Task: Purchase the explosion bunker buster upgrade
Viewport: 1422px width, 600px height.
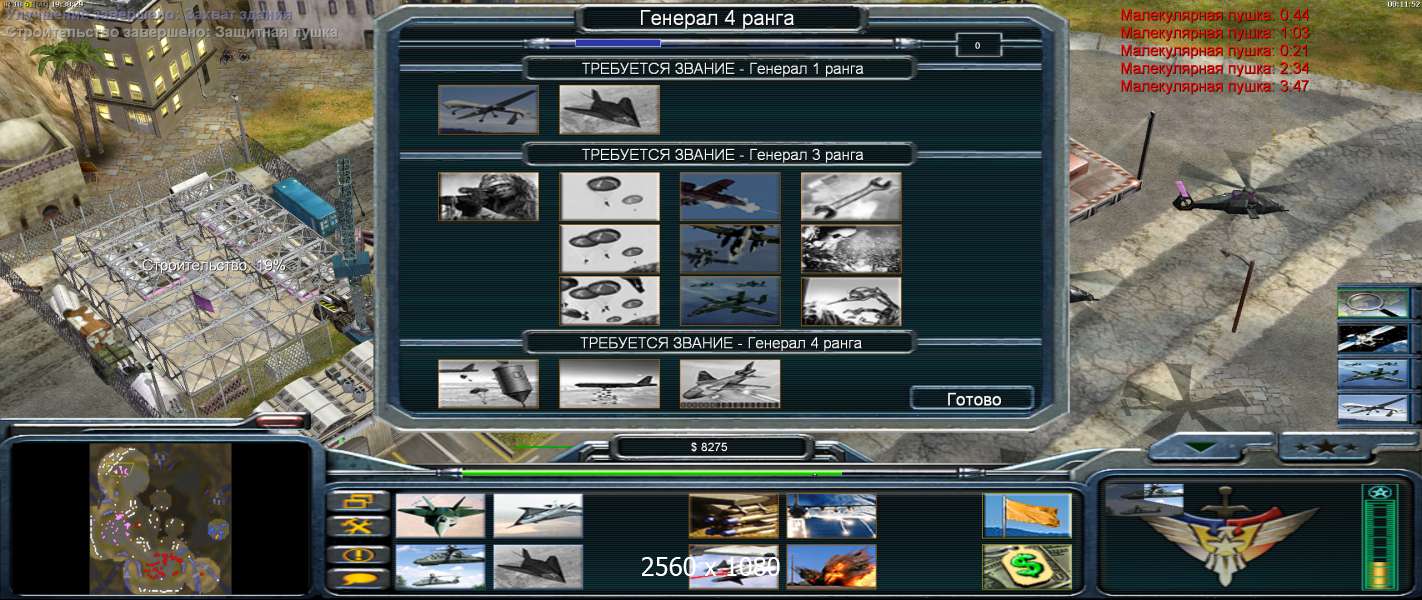Action: pos(832,566)
